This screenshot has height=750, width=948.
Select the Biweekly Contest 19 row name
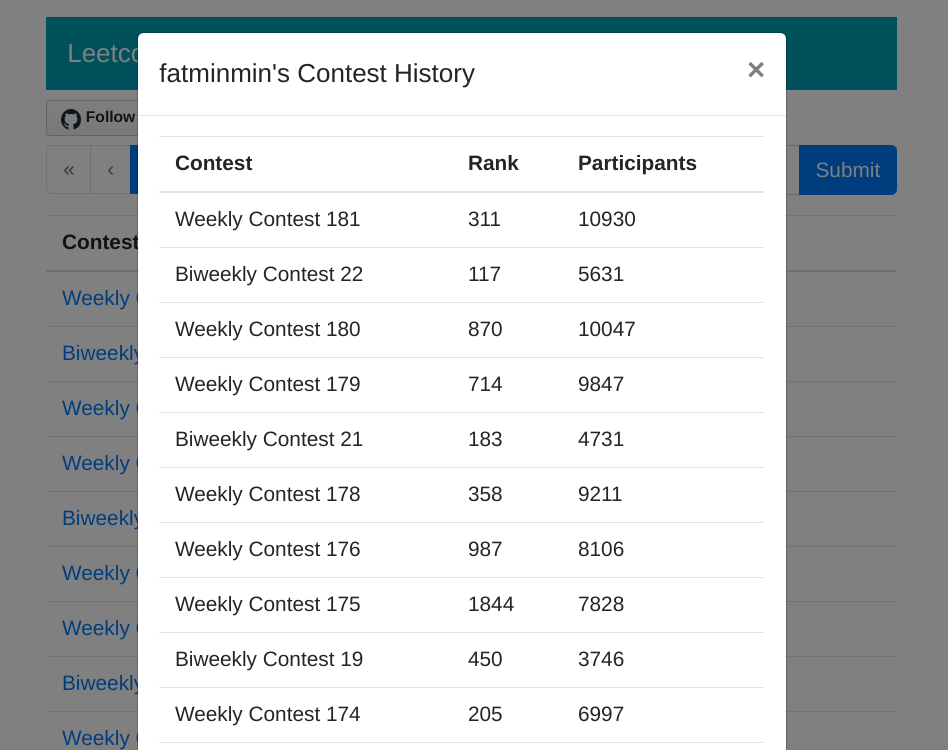(x=269, y=659)
